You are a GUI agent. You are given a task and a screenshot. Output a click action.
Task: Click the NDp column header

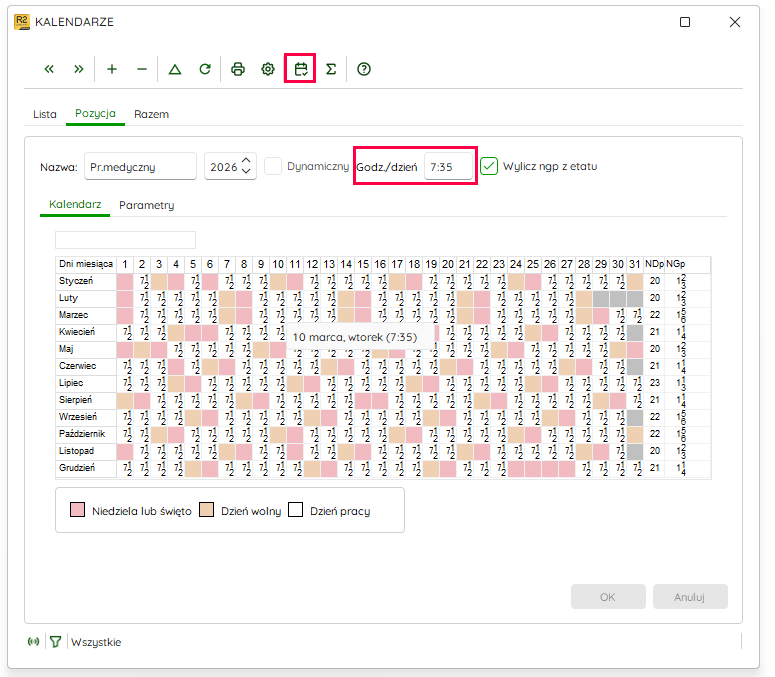pos(654,264)
